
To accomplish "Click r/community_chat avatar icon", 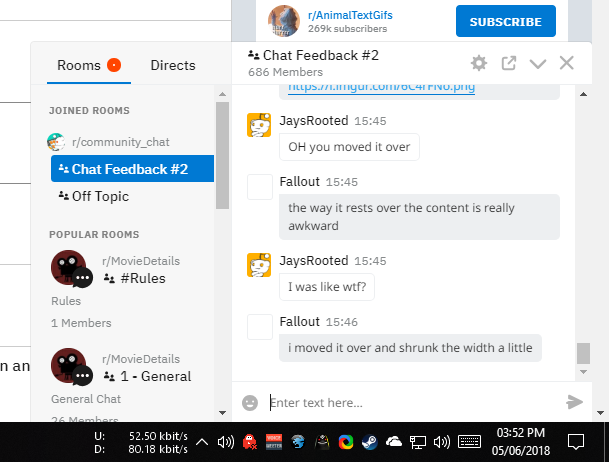I will (x=56, y=142).
